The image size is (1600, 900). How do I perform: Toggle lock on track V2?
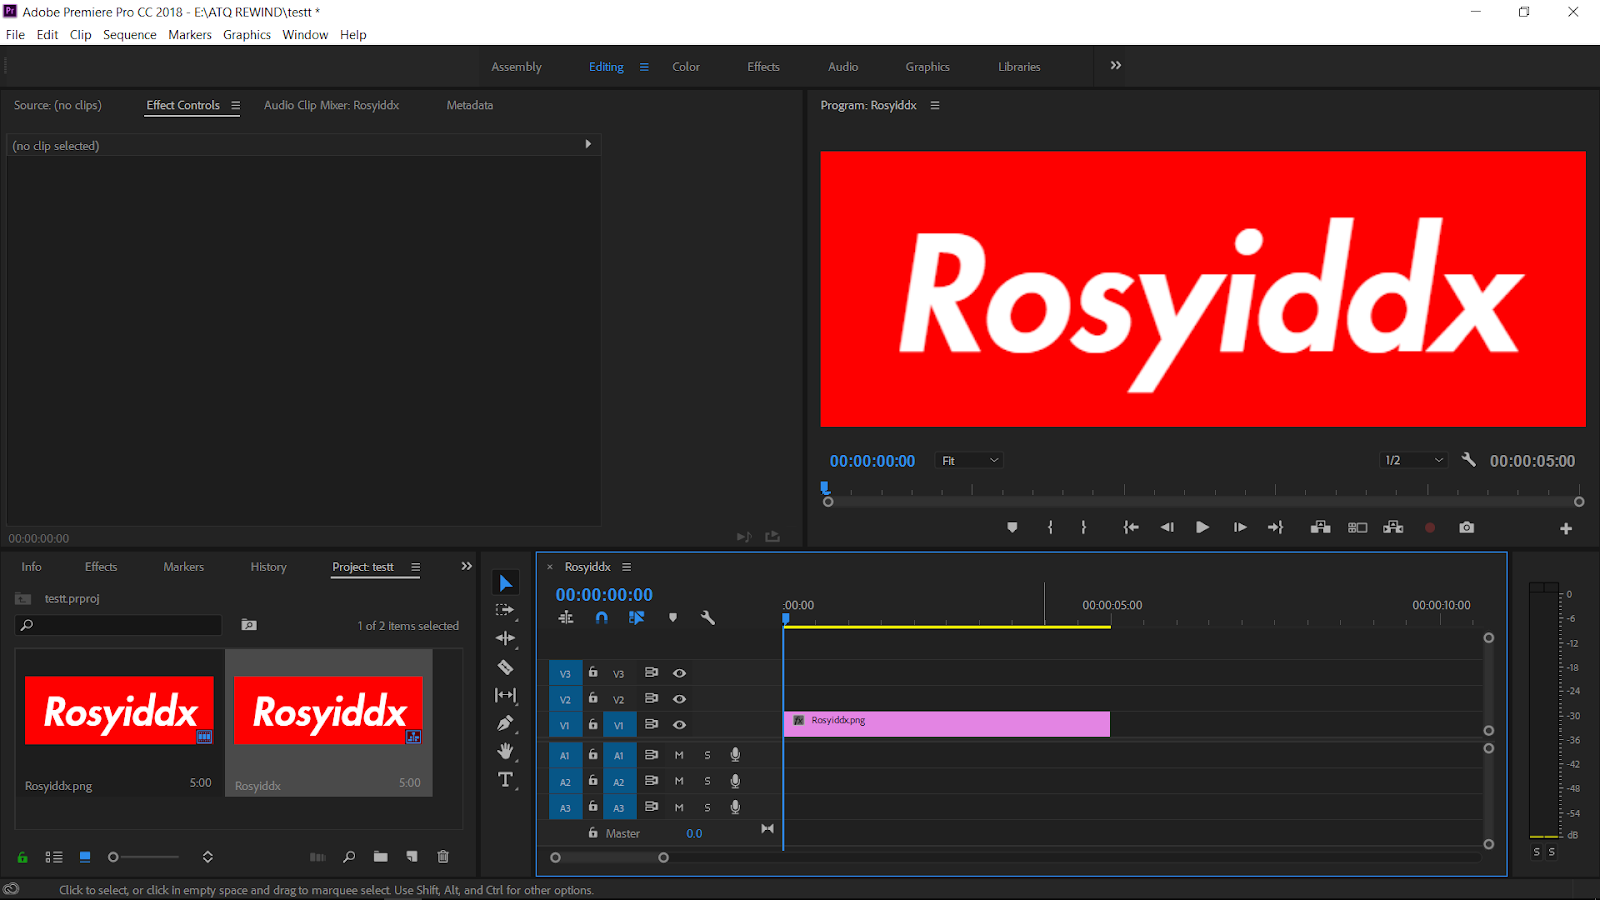click(x=593, y=699)
